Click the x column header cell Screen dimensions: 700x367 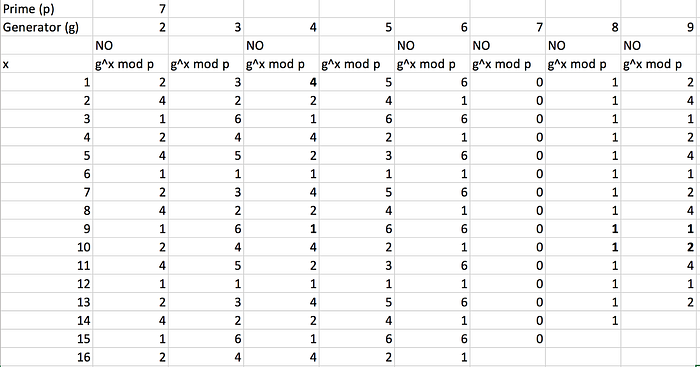pyautogui.click(x=46, y=64)
